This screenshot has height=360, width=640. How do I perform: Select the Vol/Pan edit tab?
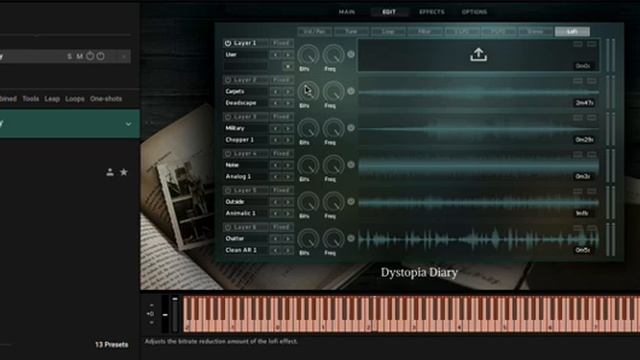click(314, 31)
